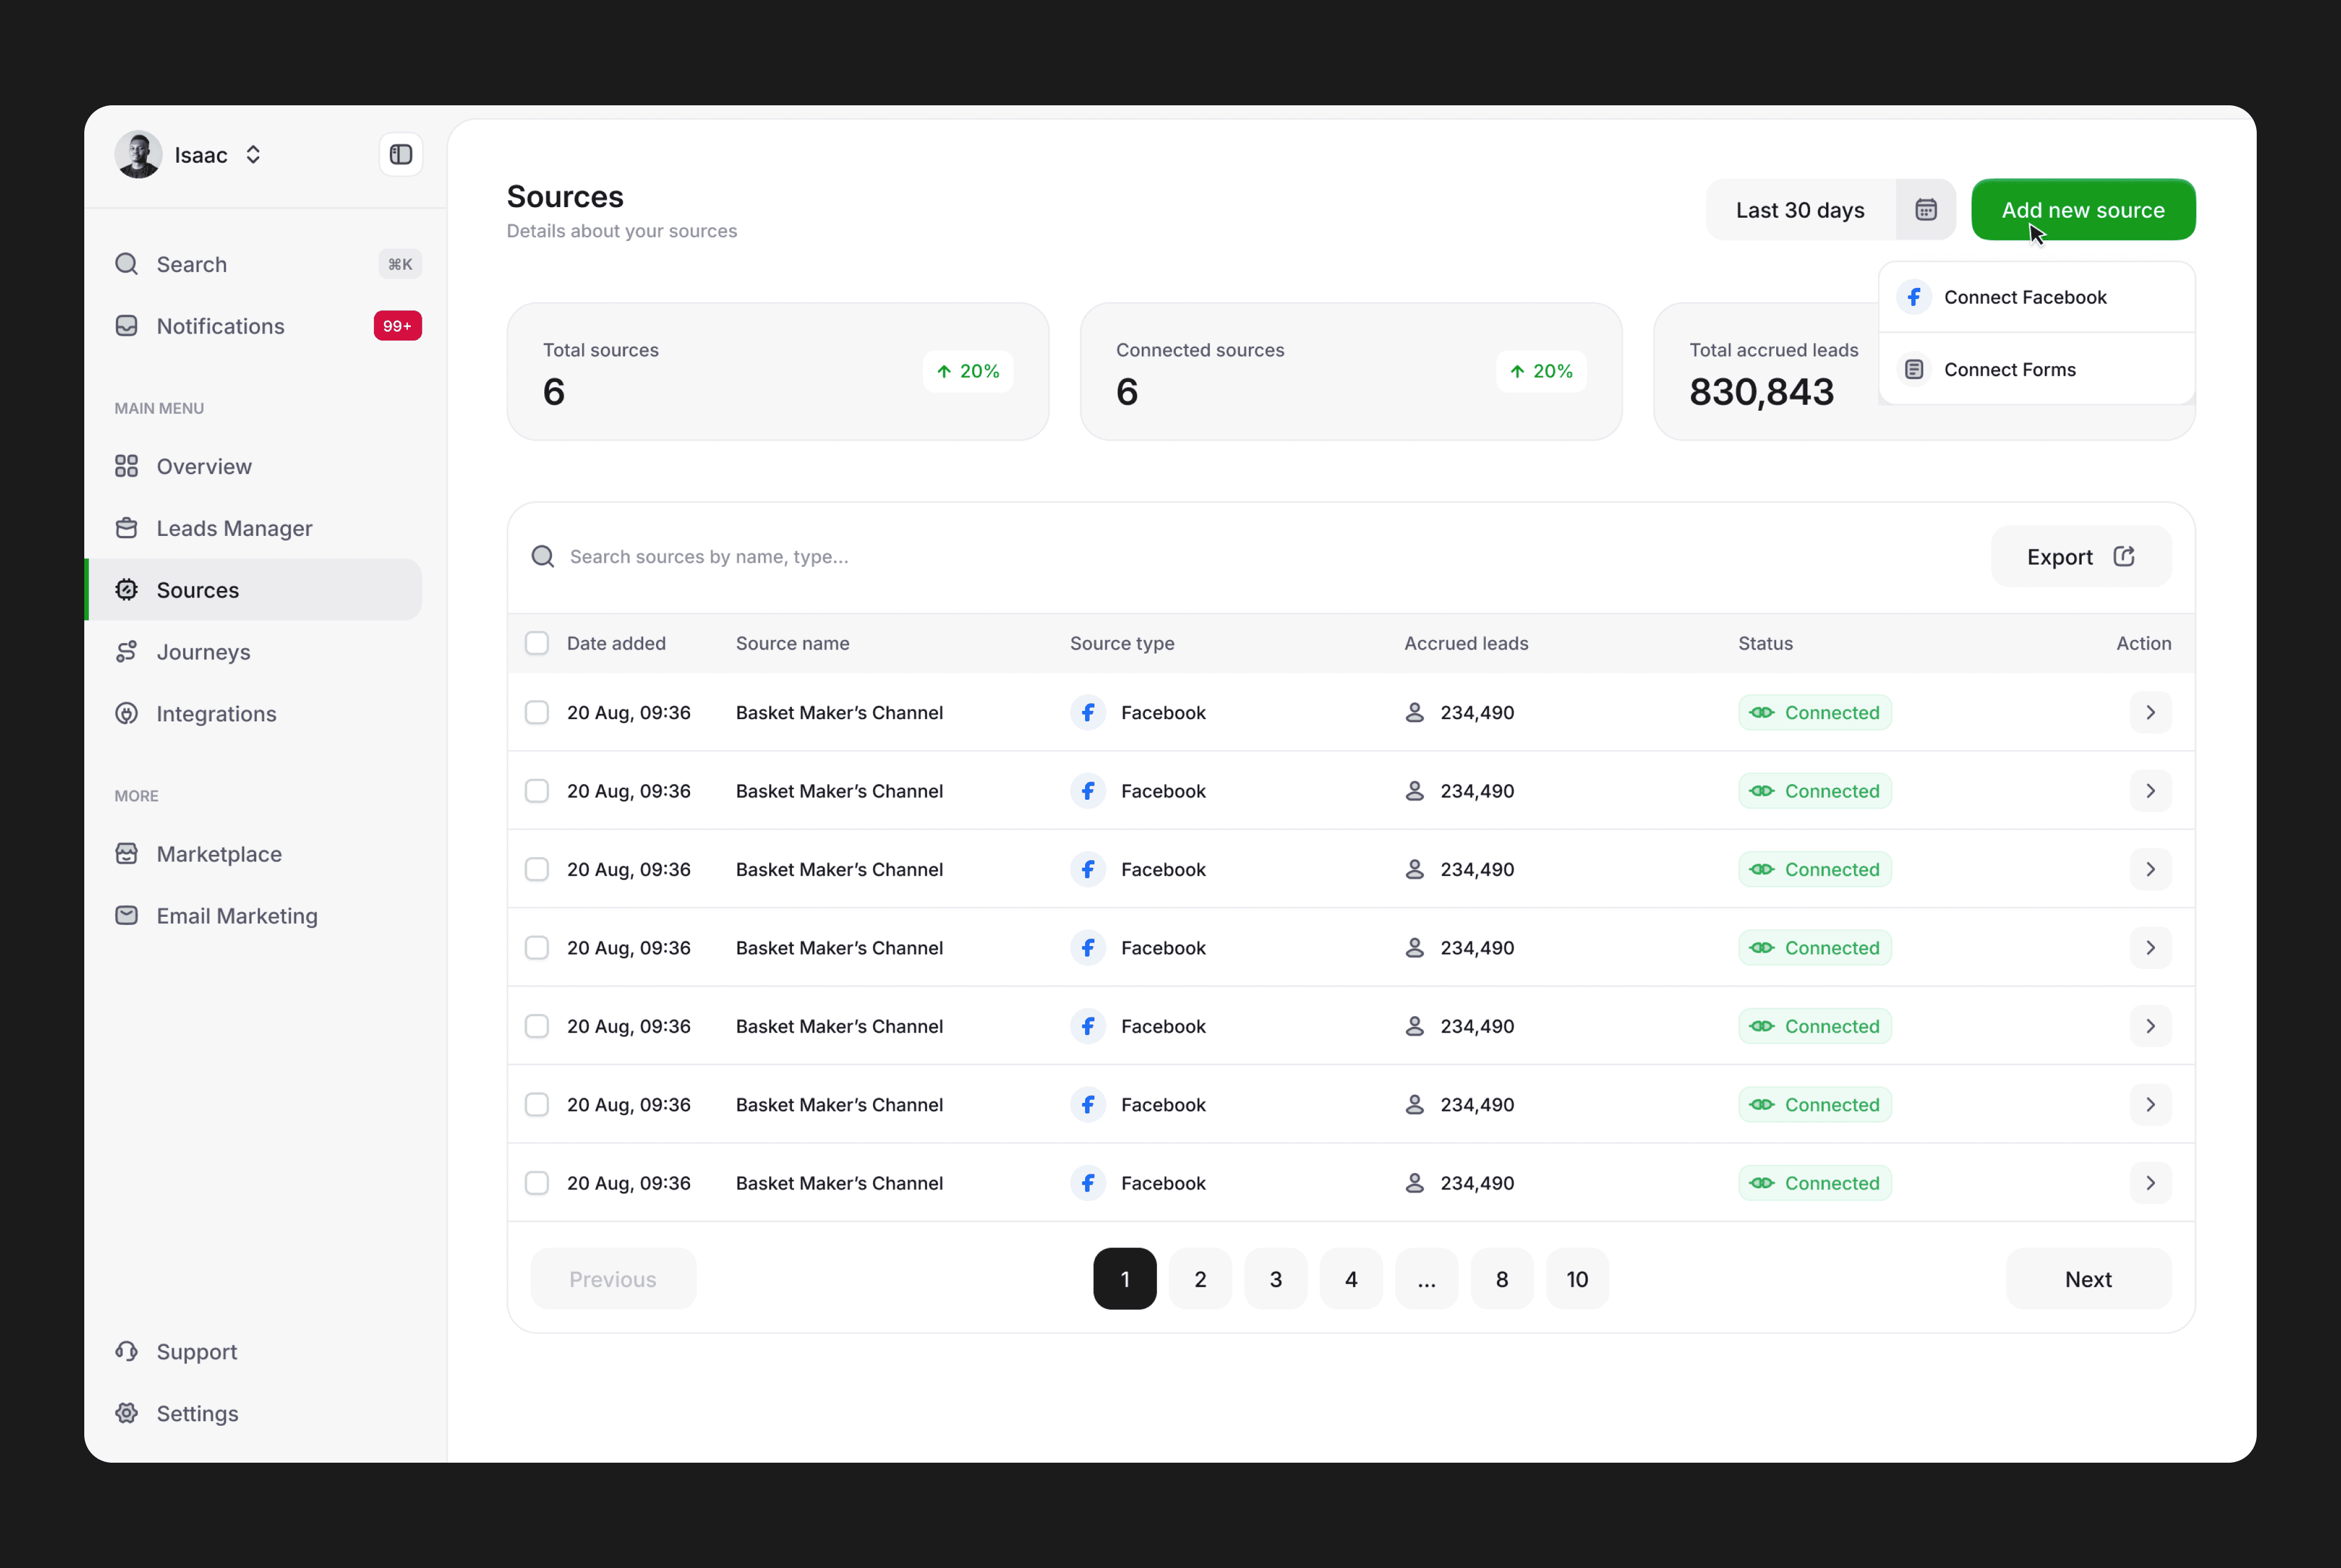This screenshot has height=1568, width=2341.
Task: Click the Source type column header
Action: point(1122,643)
